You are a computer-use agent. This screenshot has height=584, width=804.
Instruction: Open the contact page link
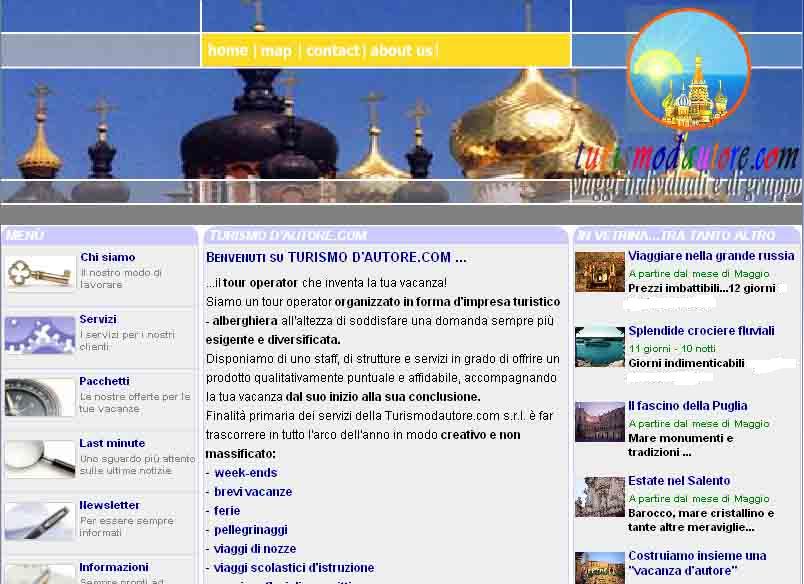click(x=333, y=50)
